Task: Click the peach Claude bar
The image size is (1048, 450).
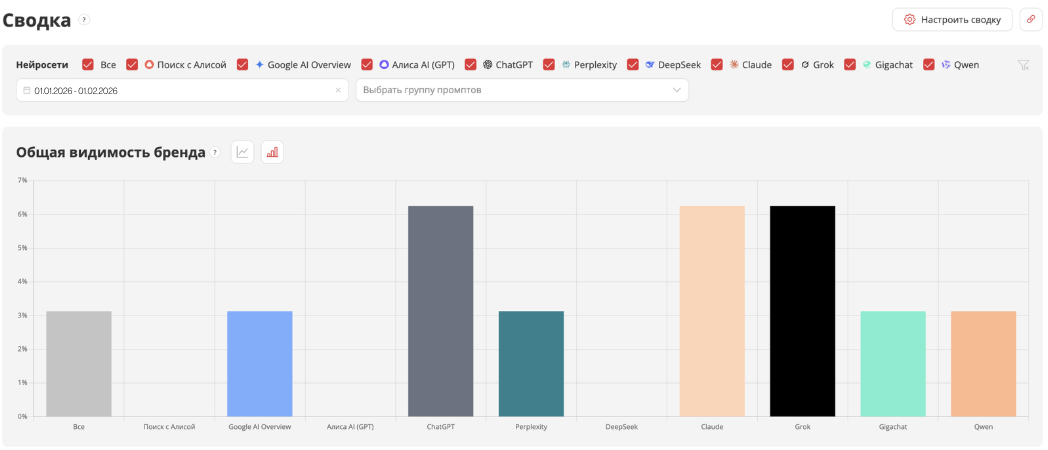Action: pos(712,311)
